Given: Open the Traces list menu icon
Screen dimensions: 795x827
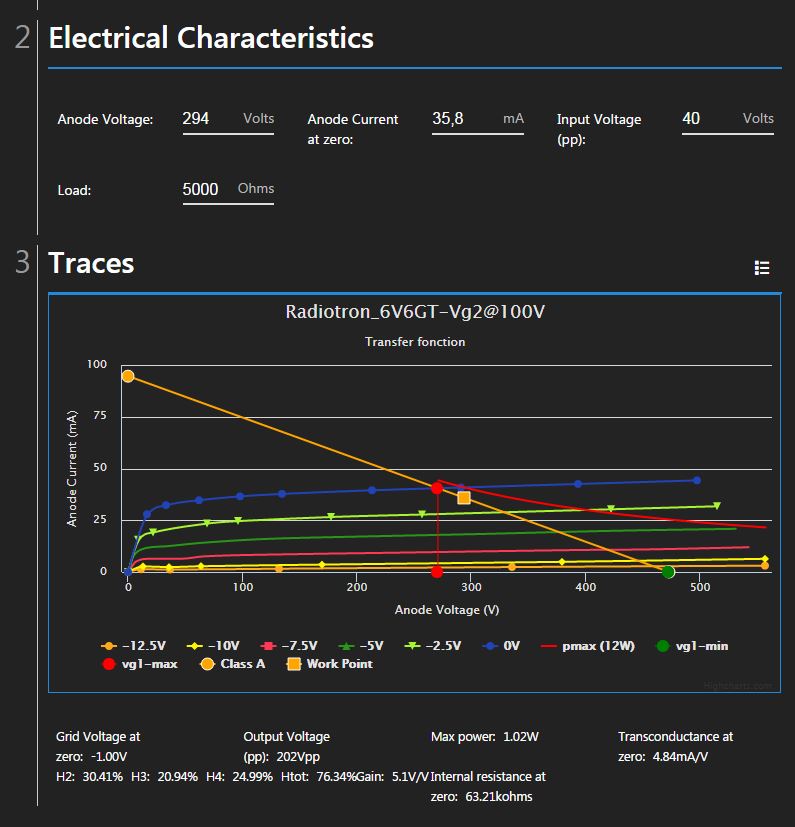Looking at the screenshot, I should coord(762,267).
